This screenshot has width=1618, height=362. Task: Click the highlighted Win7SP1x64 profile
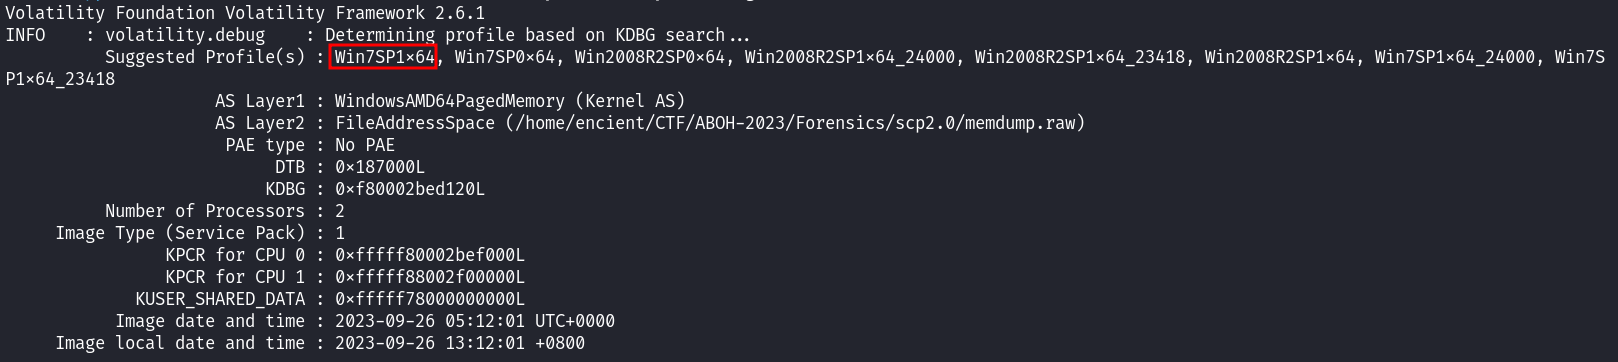click(x=384, y=57)
